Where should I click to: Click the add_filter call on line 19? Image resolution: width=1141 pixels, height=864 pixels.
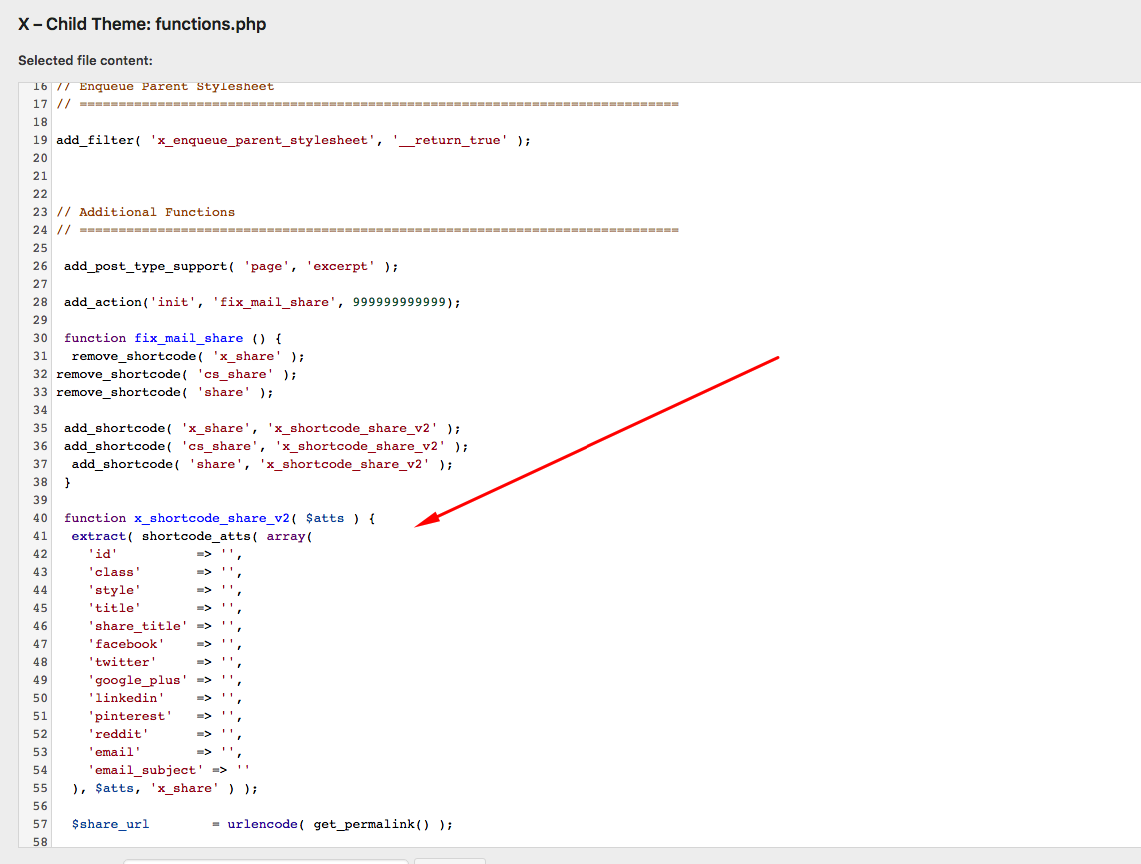point(95,140)
